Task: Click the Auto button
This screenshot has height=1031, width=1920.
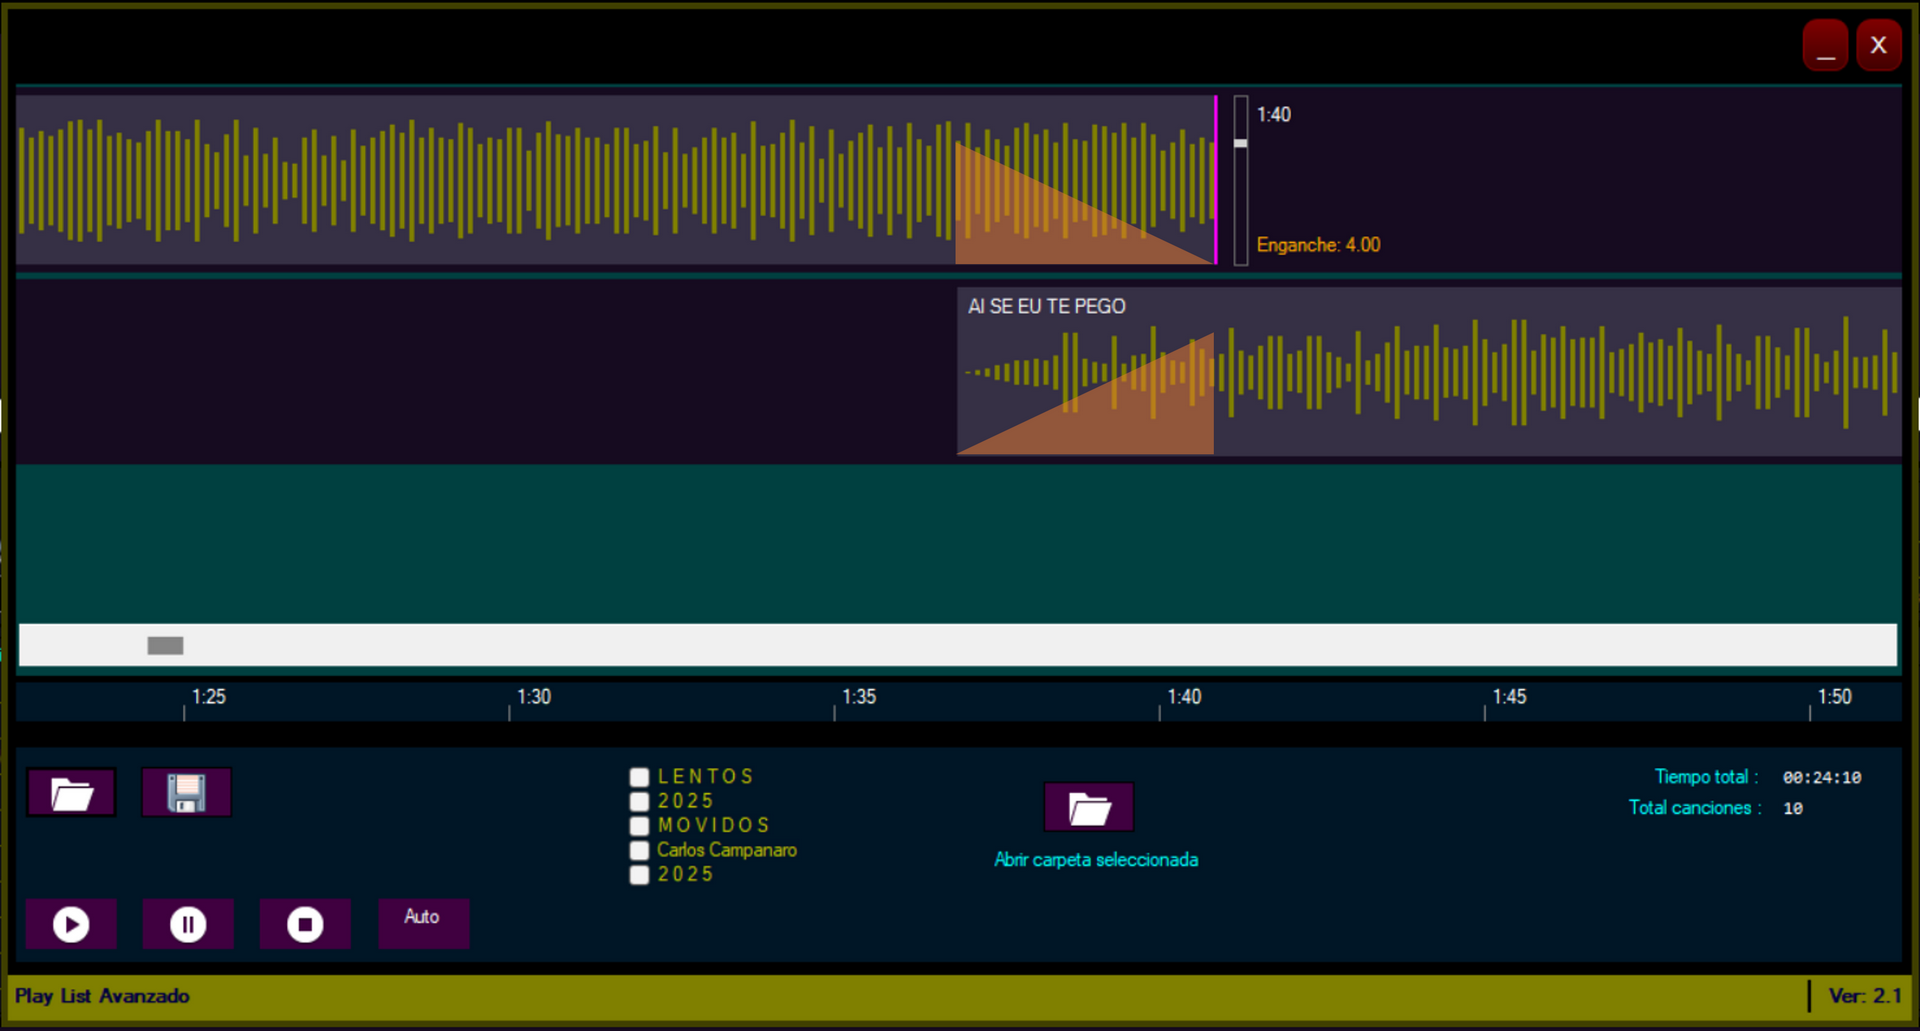Action: click(423, 922)
